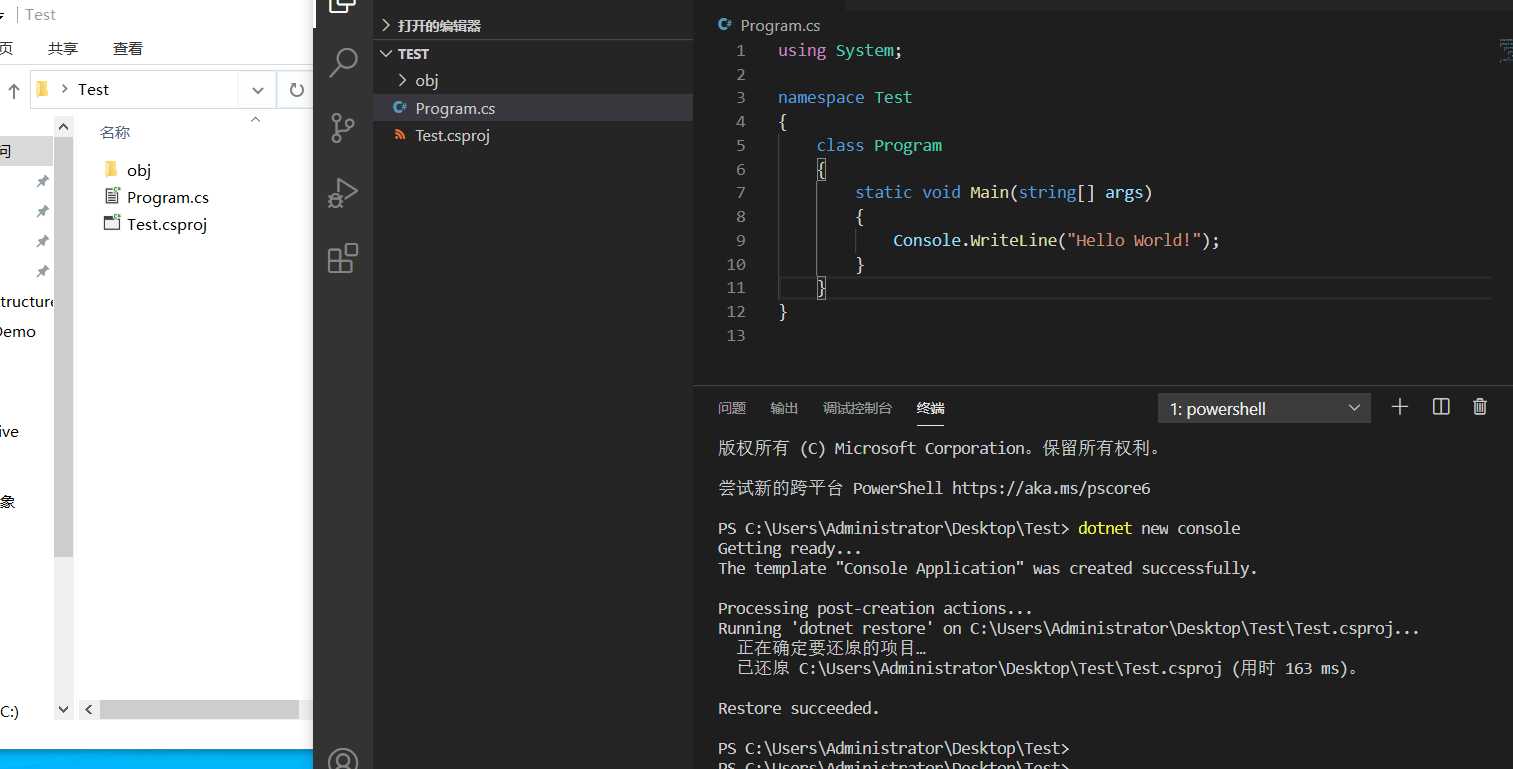Click 'class Program' line in editor
The width and height of the screenshot is (1513, 769).
[879, 145]
